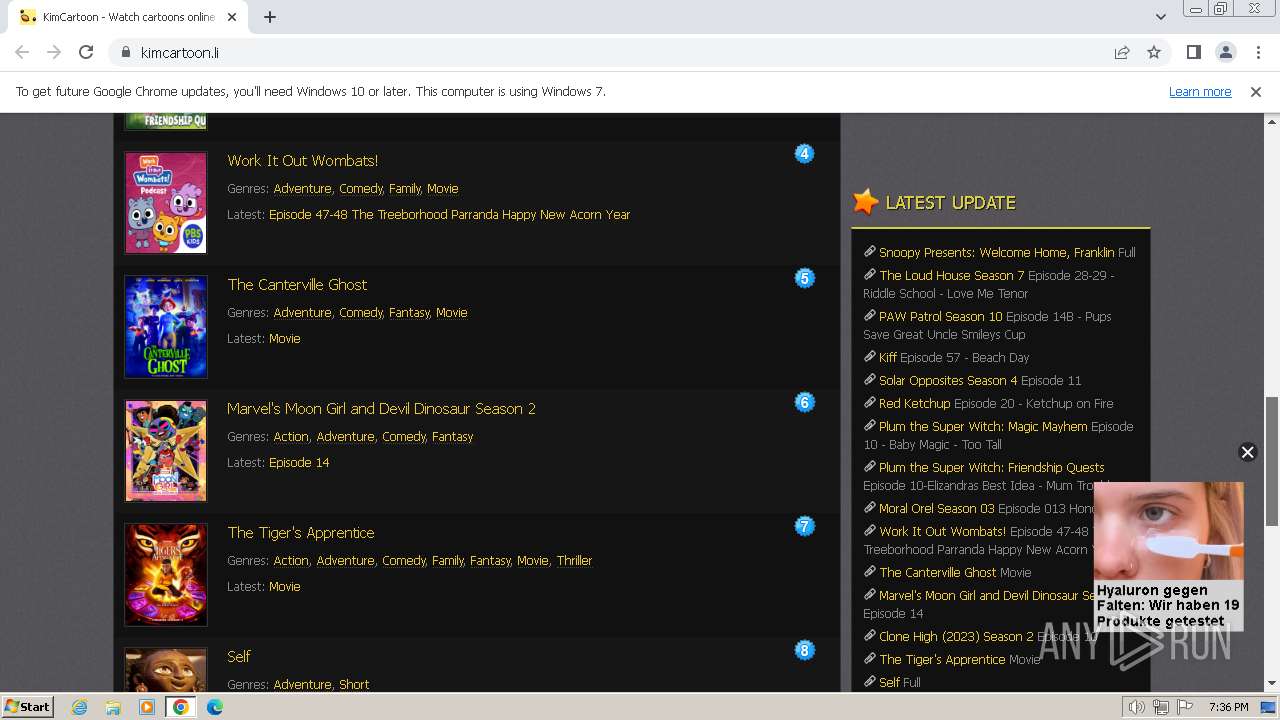Screen dimensions: 1280x720
Task: Open Microsoft Edge from taskbar
Action: (x=215, y=707)
